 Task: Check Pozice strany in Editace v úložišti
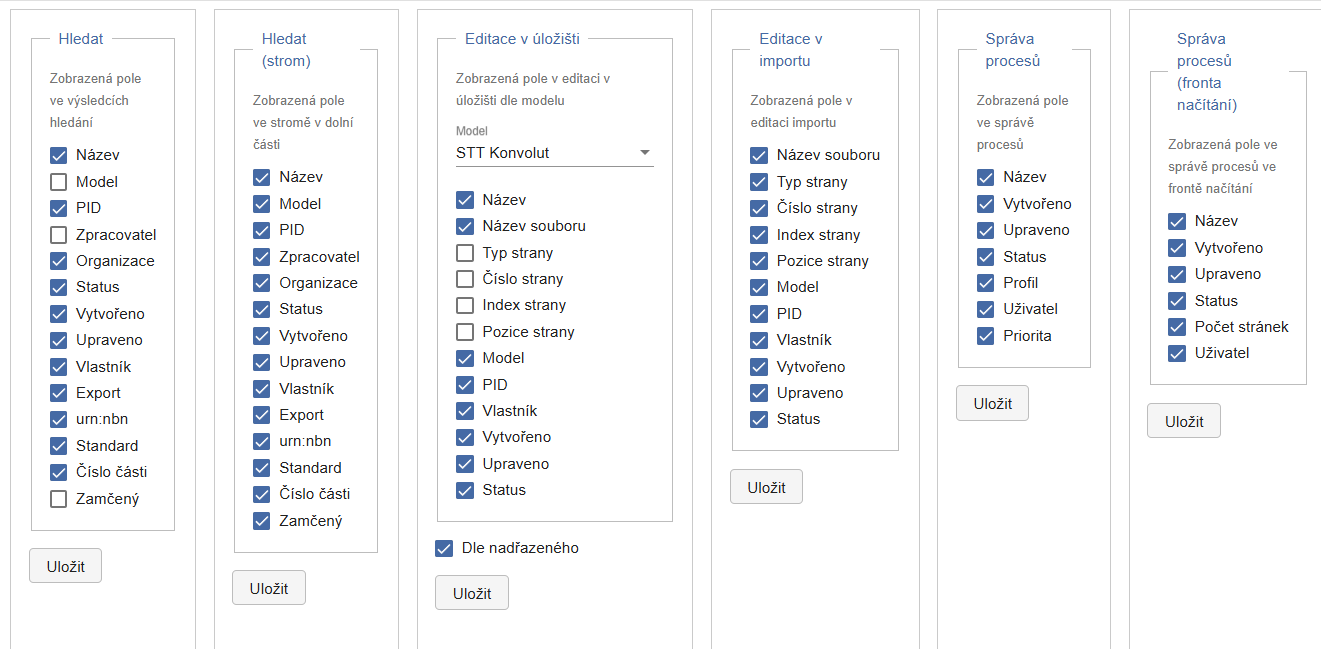pyautogui.click(x=465, y=332)
